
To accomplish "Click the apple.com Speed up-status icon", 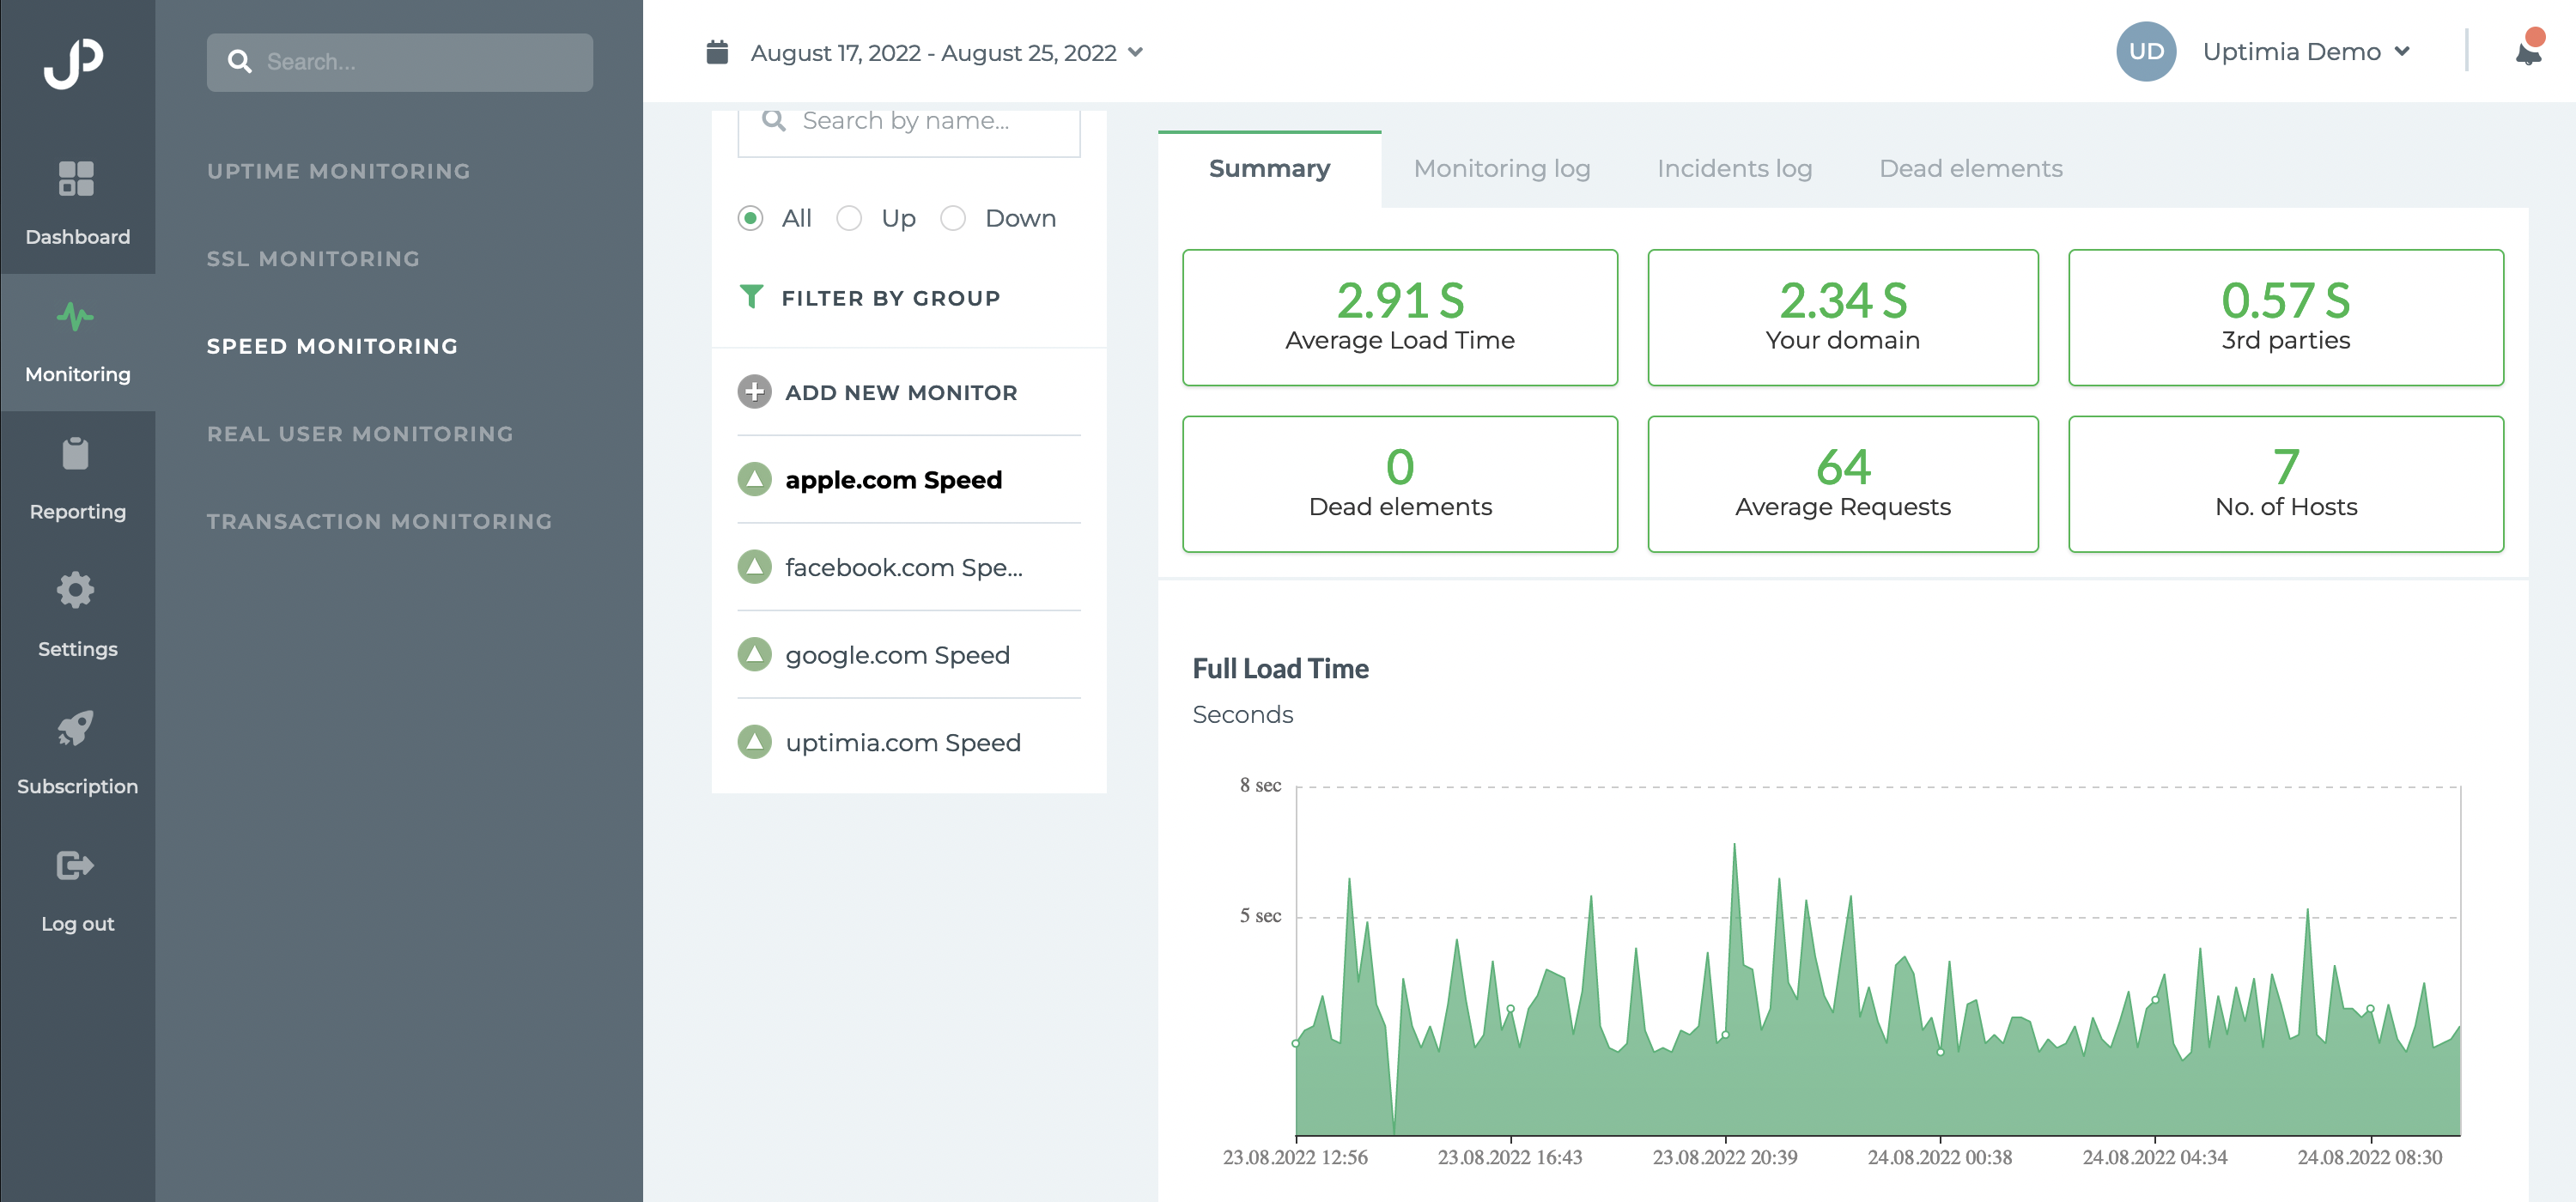I will pyautogui.click(x=755, y=479).
